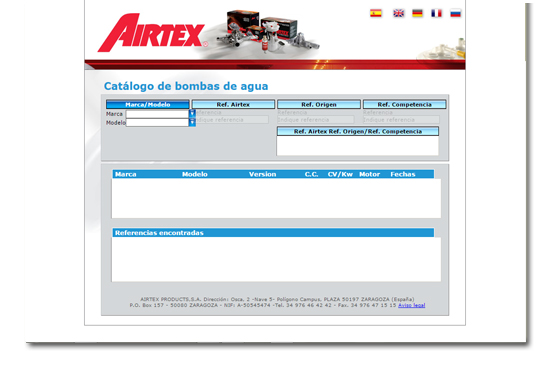Click the Airtex logo

coord(152,33)
